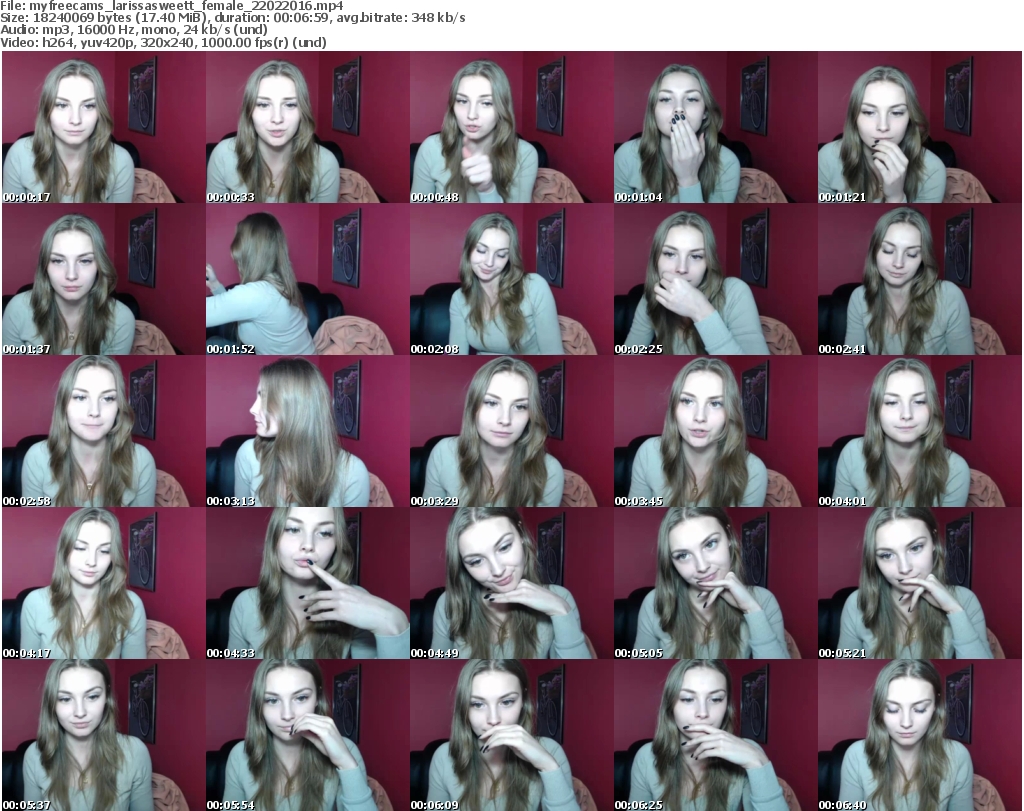1024x811 pixels.
Task: Open the frame at 00:01:37
Action: pos(104,279)
